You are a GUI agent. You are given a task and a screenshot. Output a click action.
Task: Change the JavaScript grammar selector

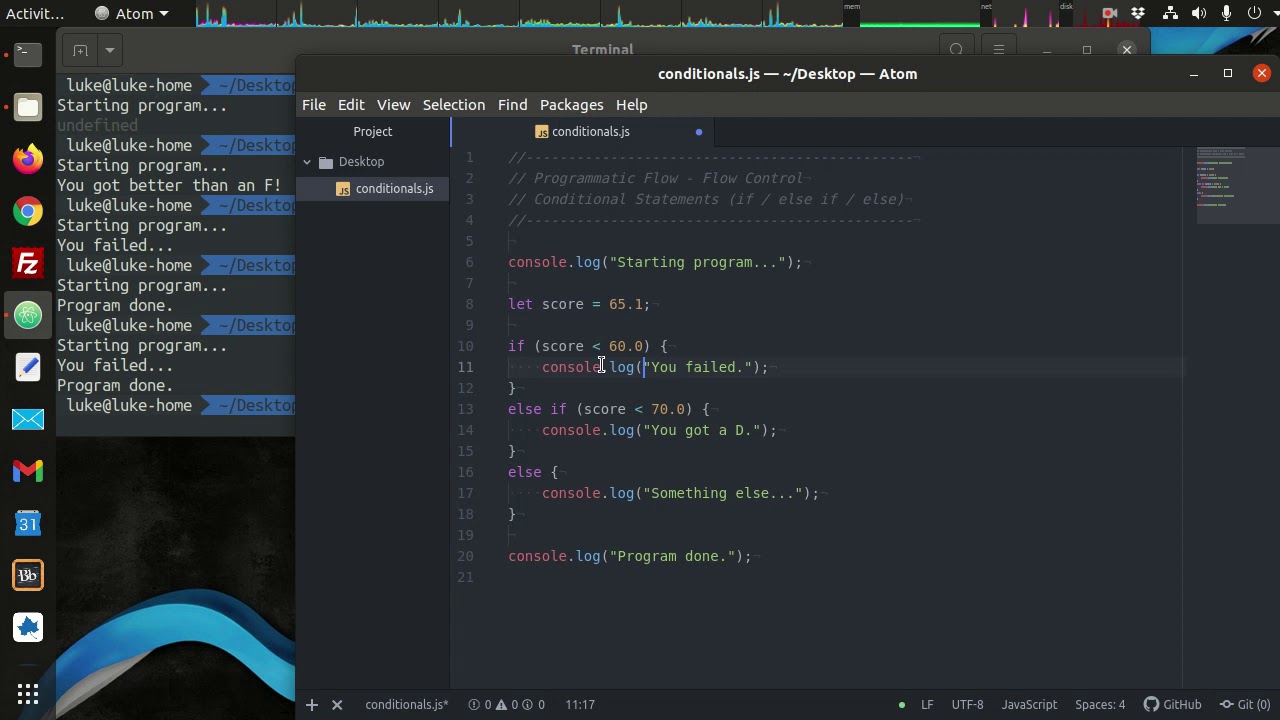pyautogui.click(x=1029, y=705)
